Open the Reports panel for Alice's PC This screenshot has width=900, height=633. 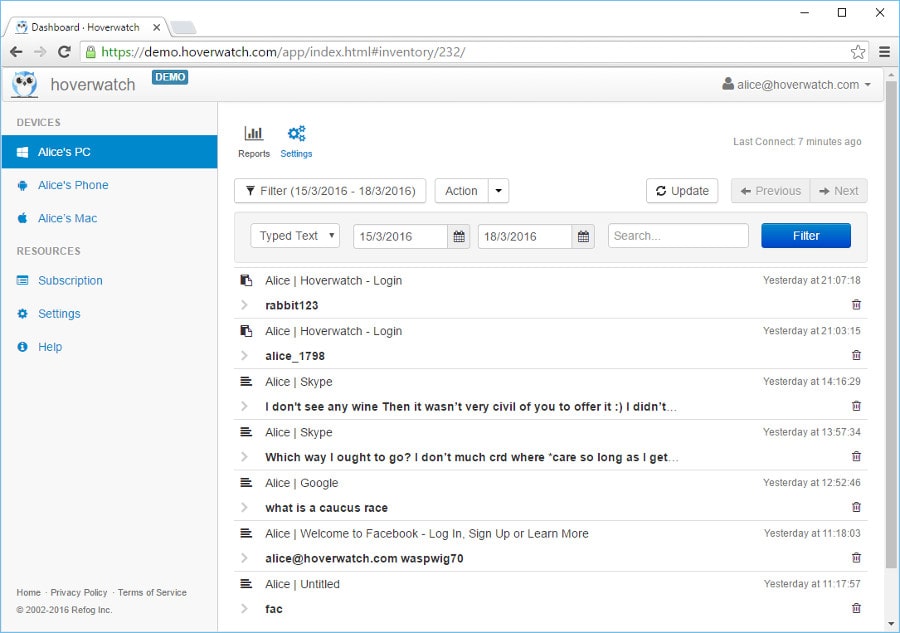coord(253,140)
